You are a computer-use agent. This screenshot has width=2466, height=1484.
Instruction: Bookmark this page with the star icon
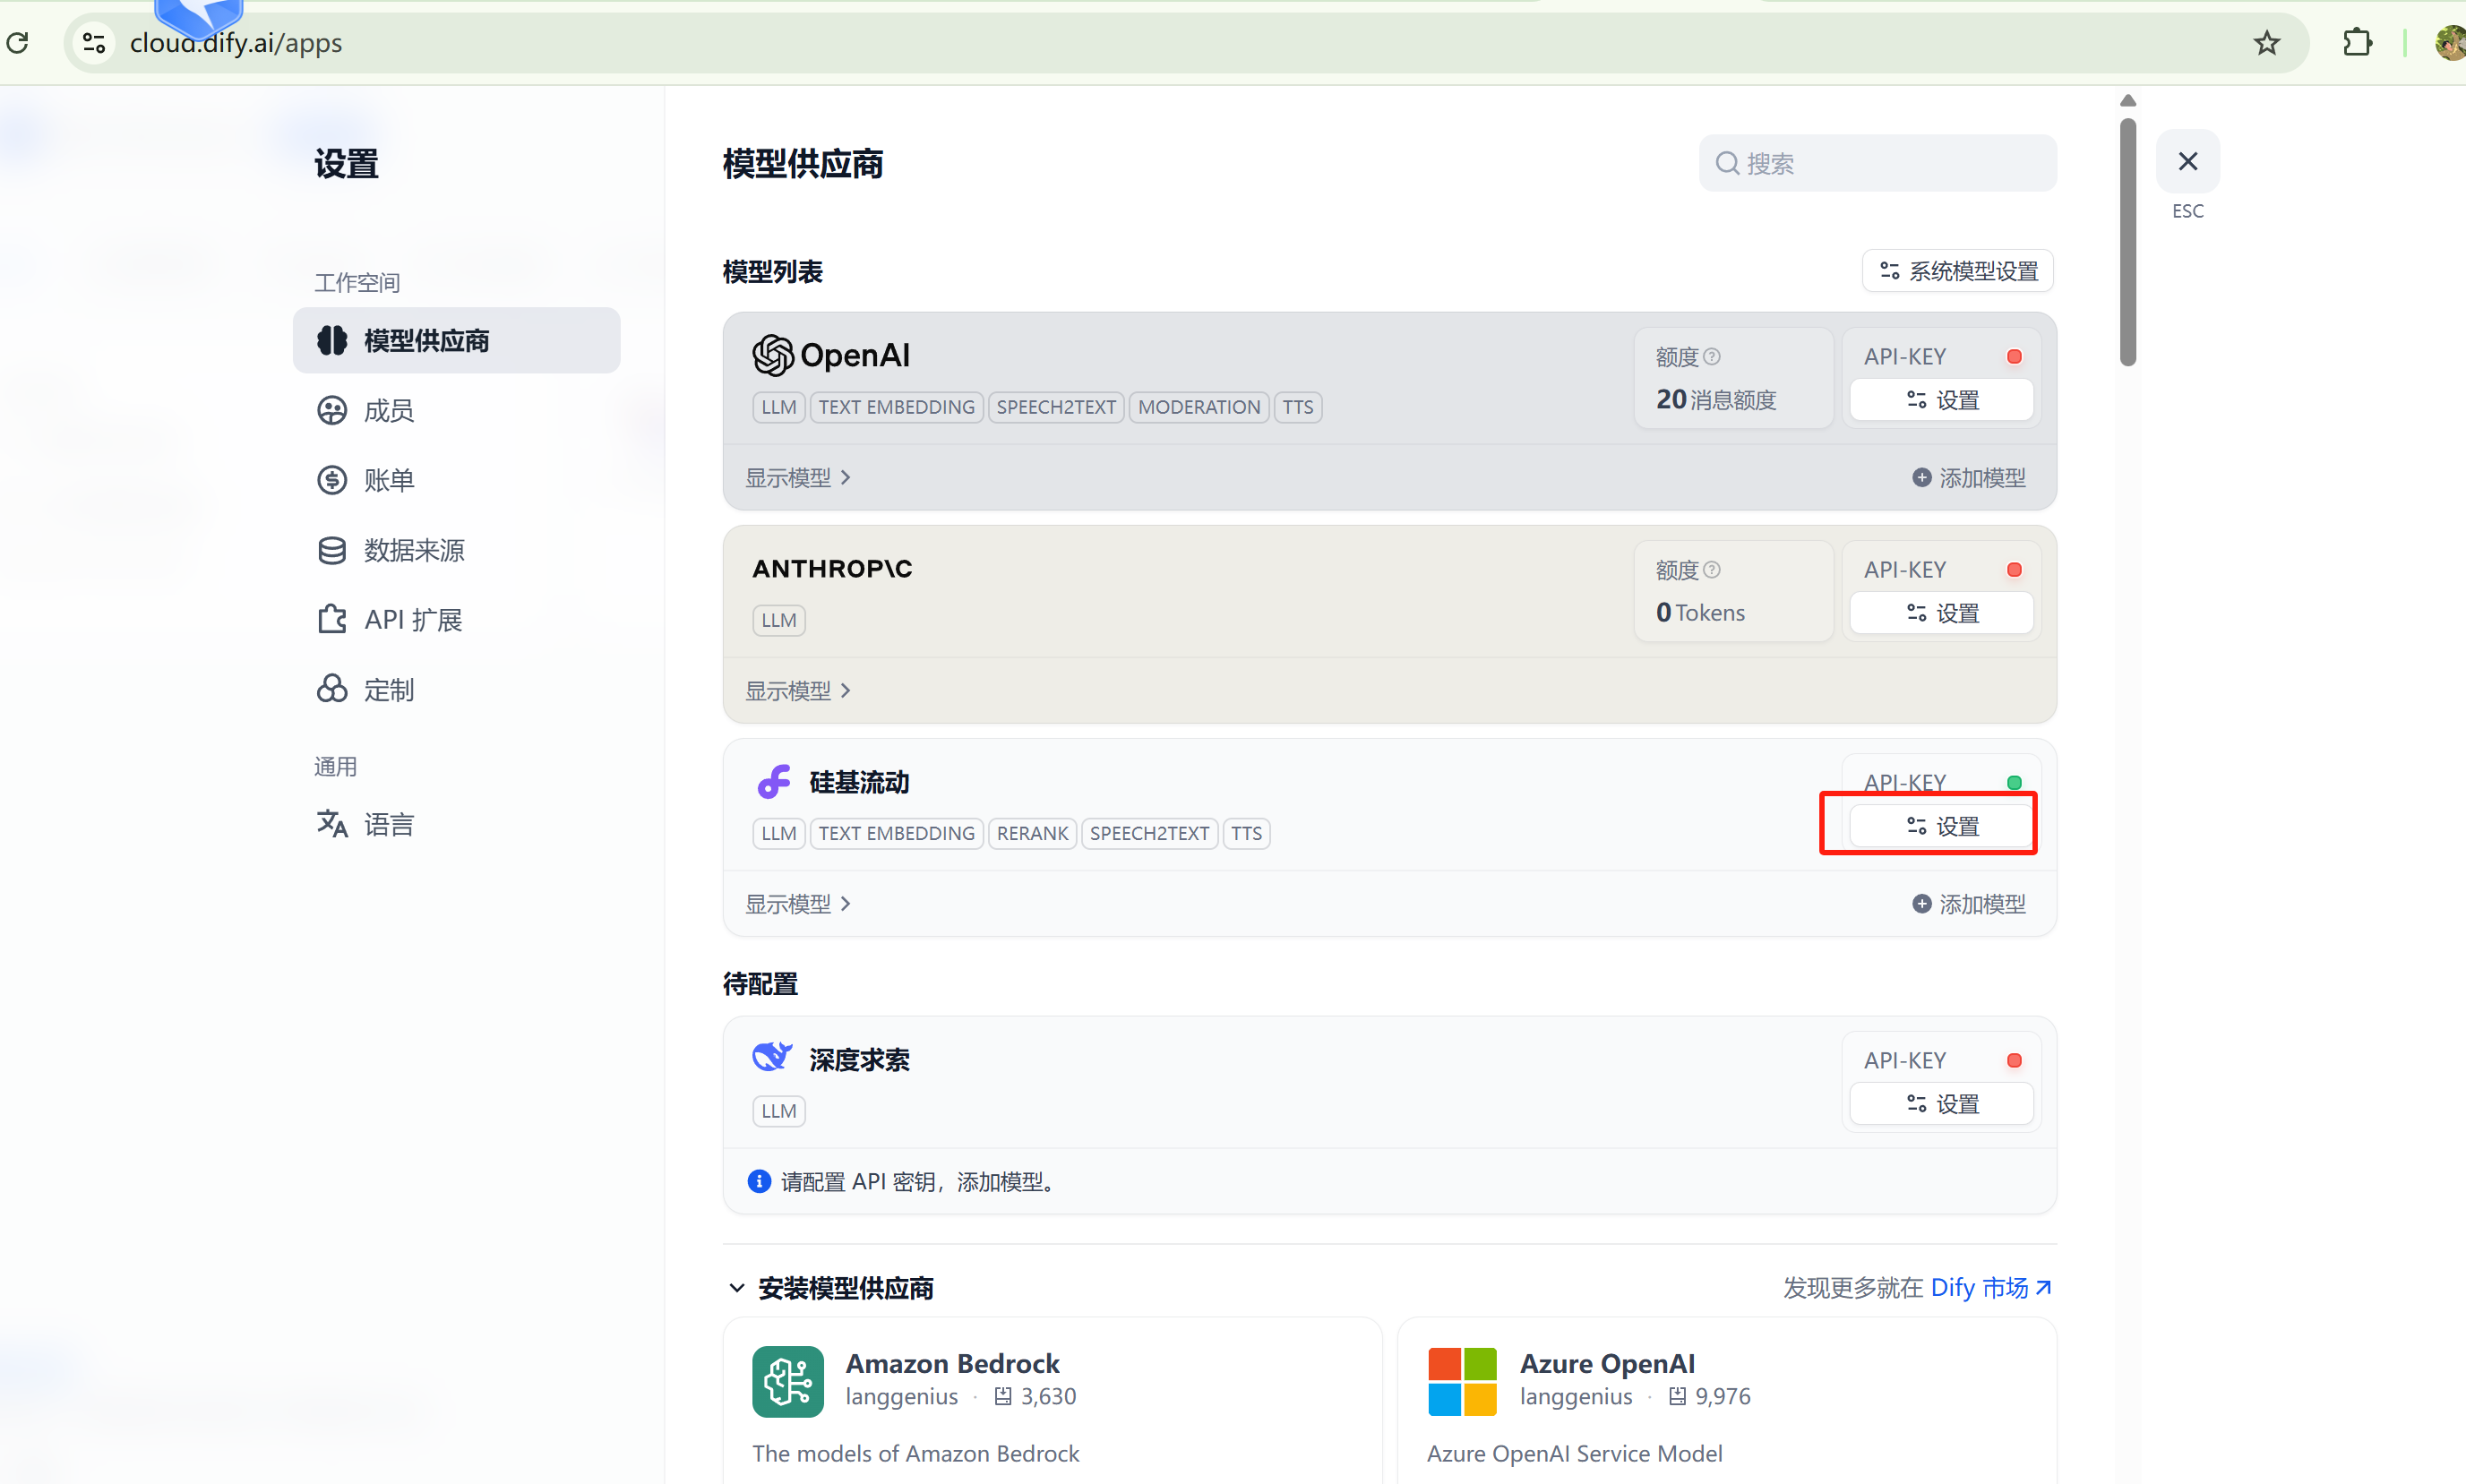[2266, 43]
